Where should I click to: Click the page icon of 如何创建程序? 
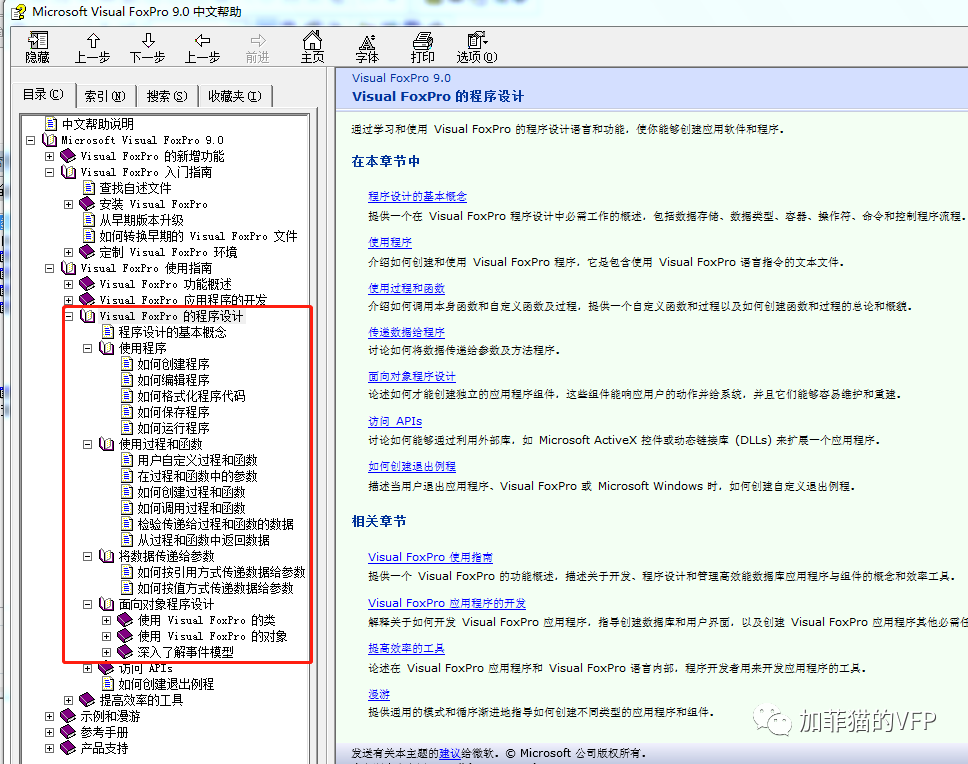[x=127, y=364]
